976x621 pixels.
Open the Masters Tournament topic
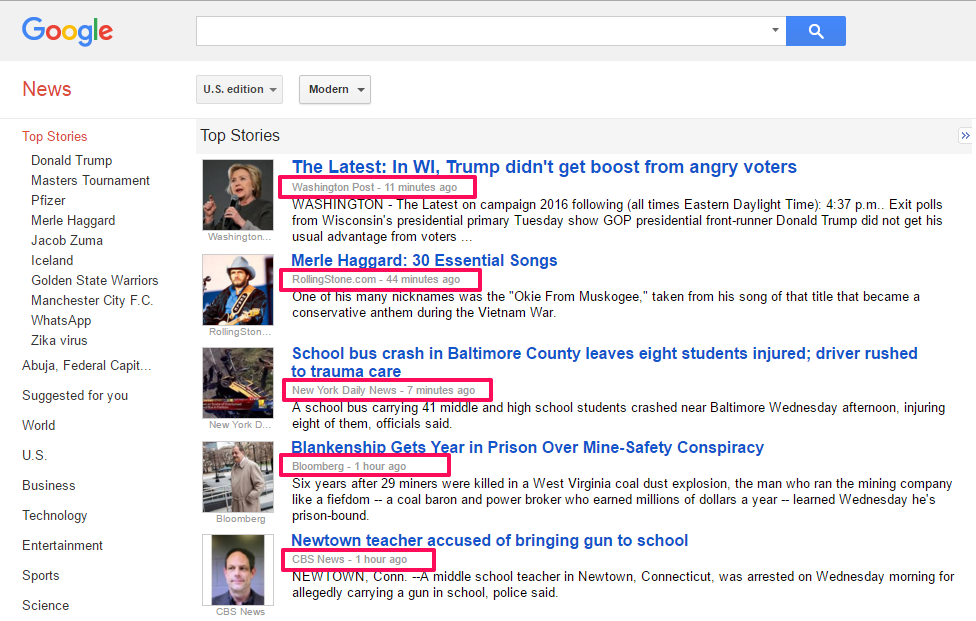(90, 180)
